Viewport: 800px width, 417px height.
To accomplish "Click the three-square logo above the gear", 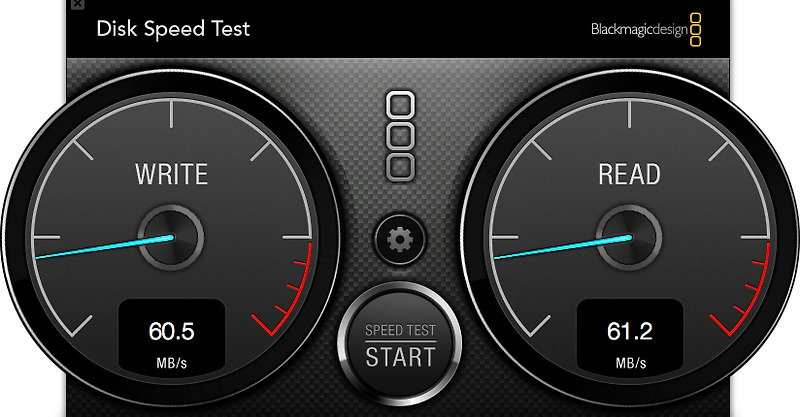I will pos(401,136).
